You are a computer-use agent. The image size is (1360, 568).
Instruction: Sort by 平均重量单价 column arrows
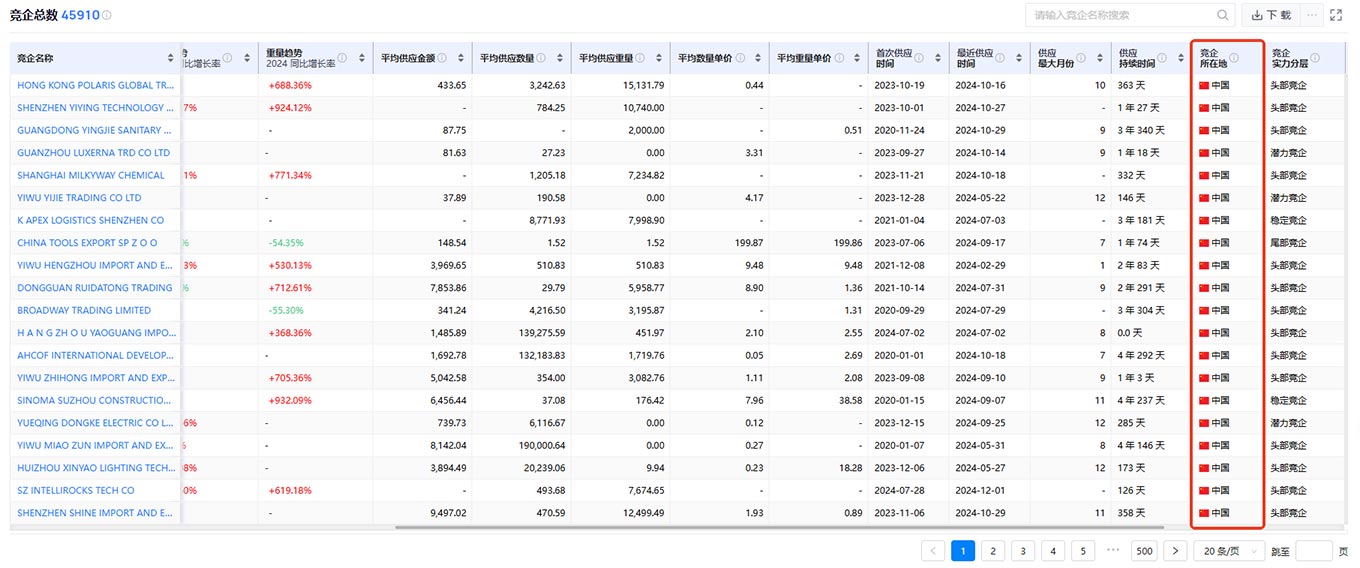click(856, 58)
